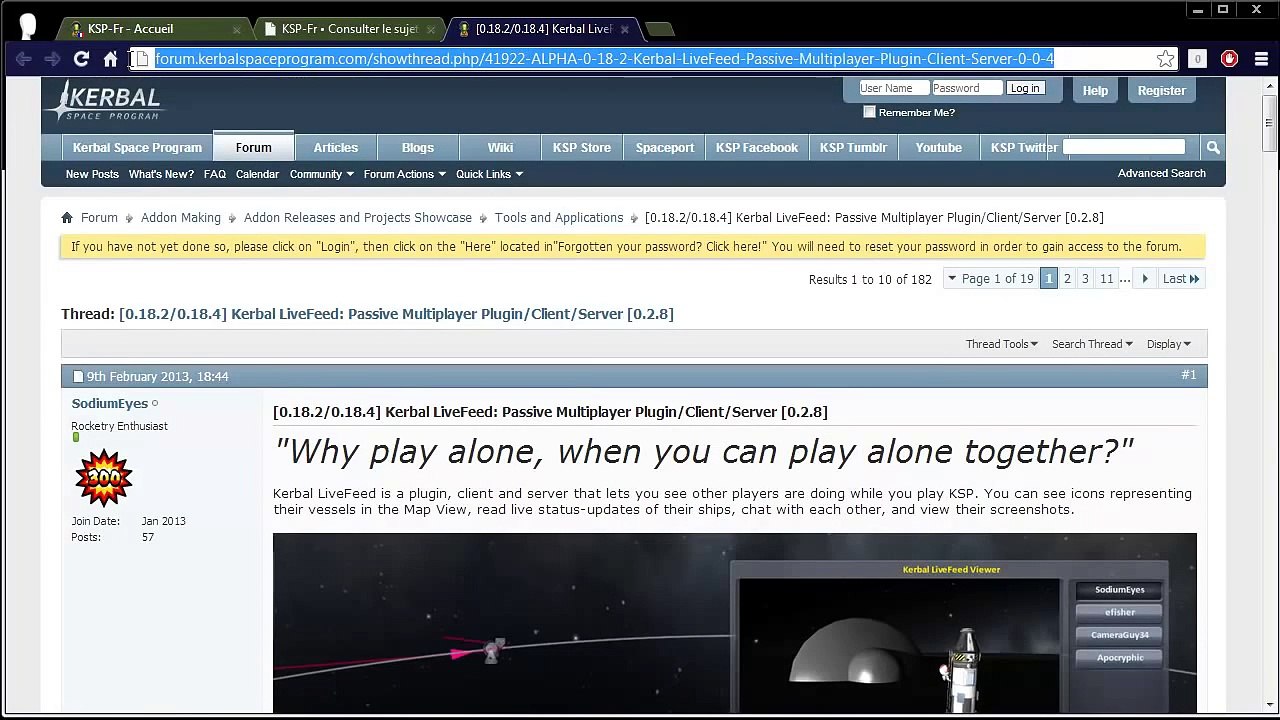Image resolution: width=1280 pixels, height=720 pixels.
Task: Jump to the Last page link
Action: (1180, 279)
